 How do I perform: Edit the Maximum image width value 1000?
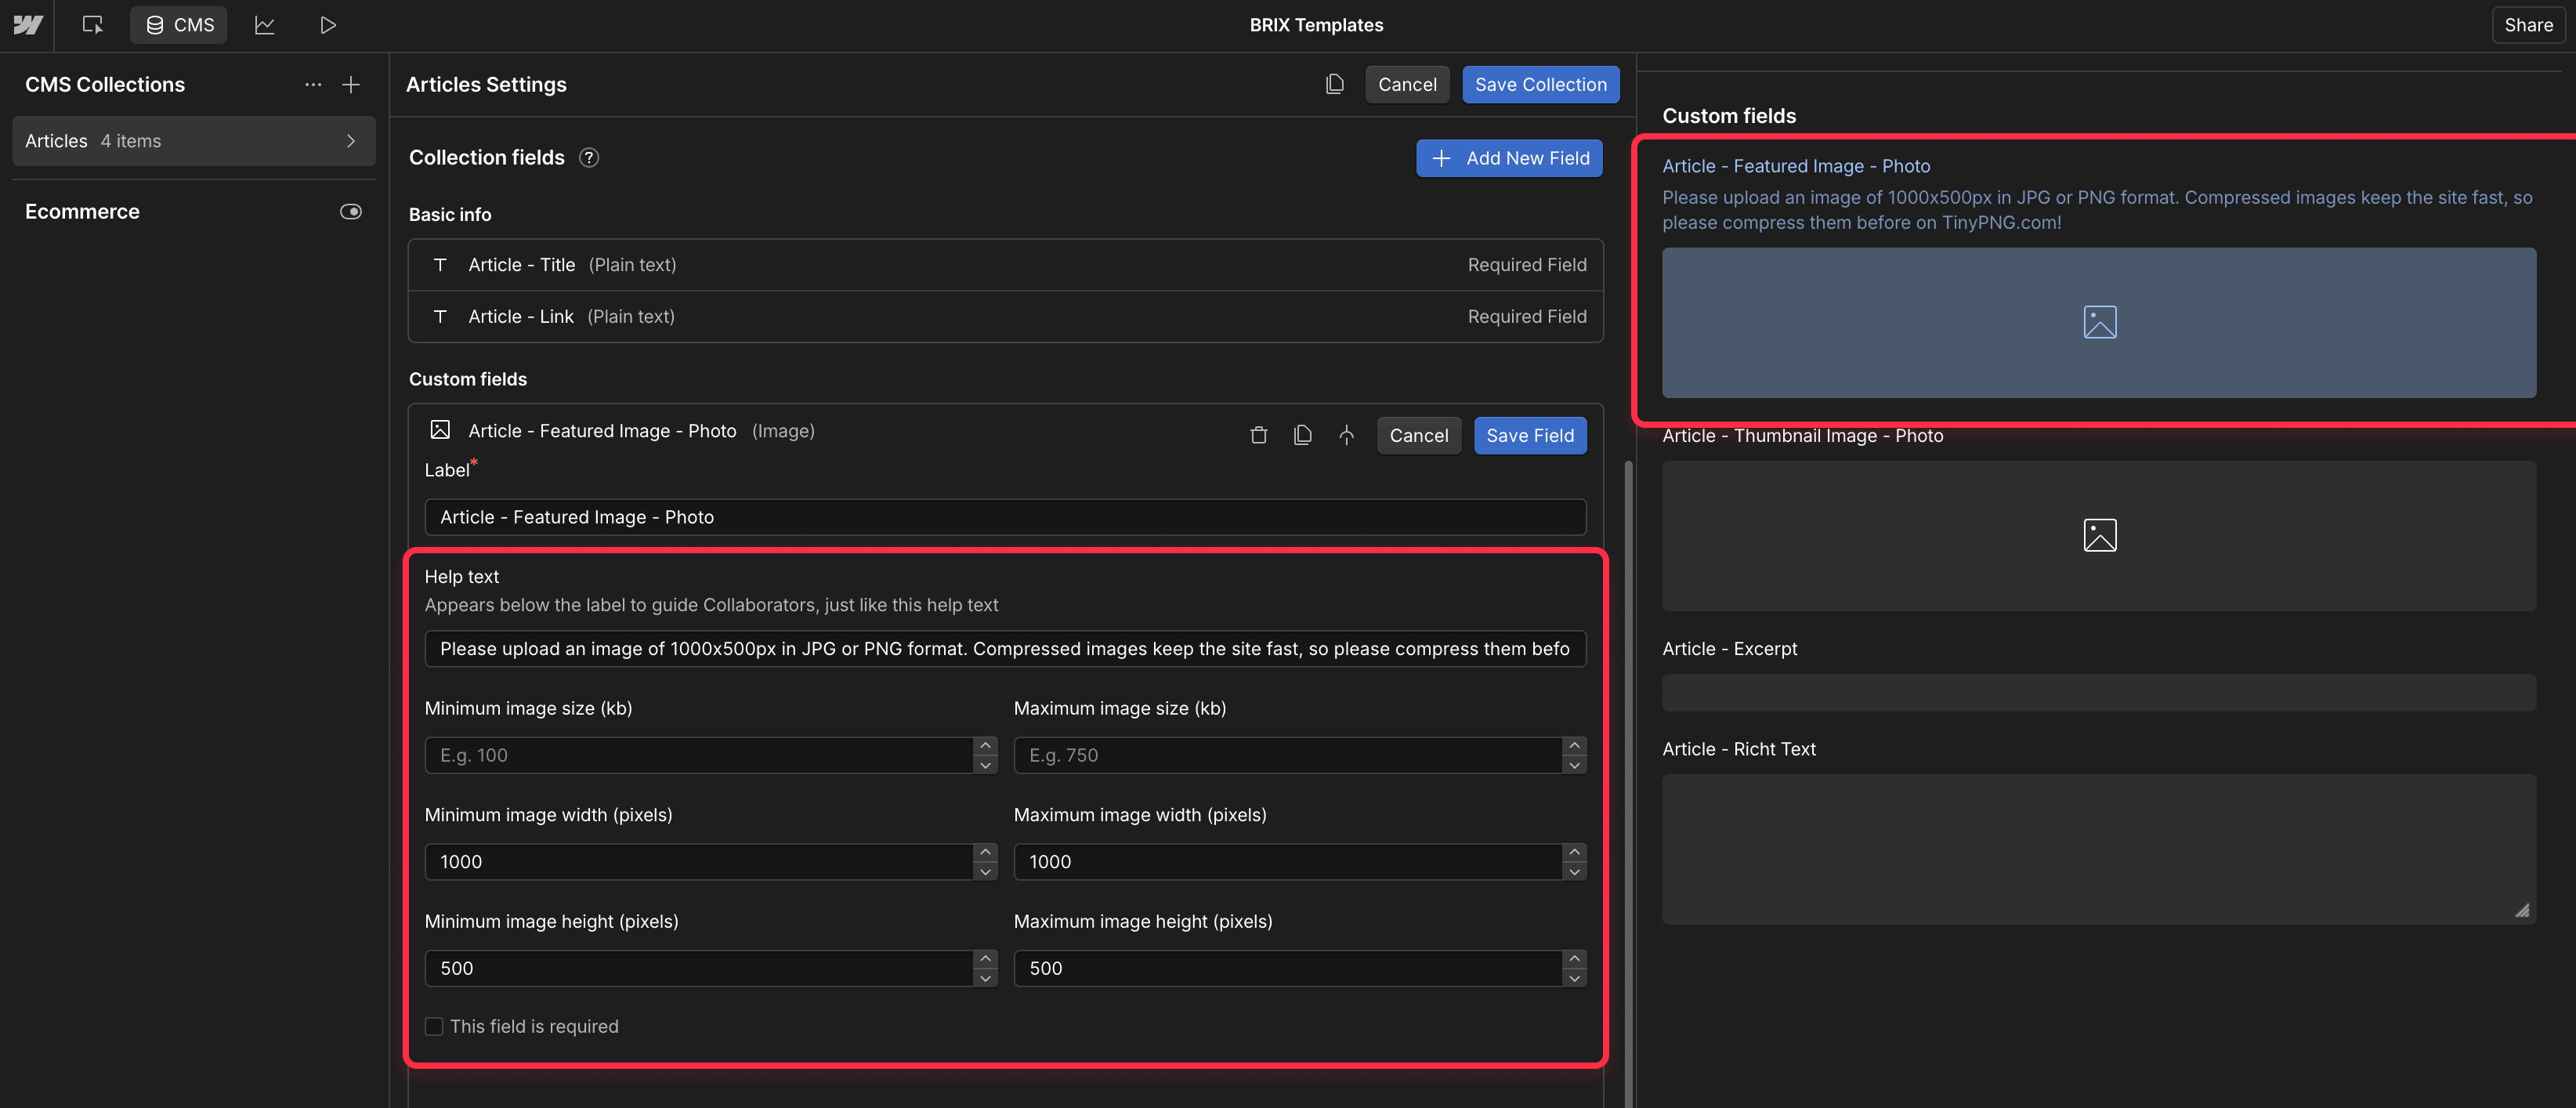tap(1288, 862)
